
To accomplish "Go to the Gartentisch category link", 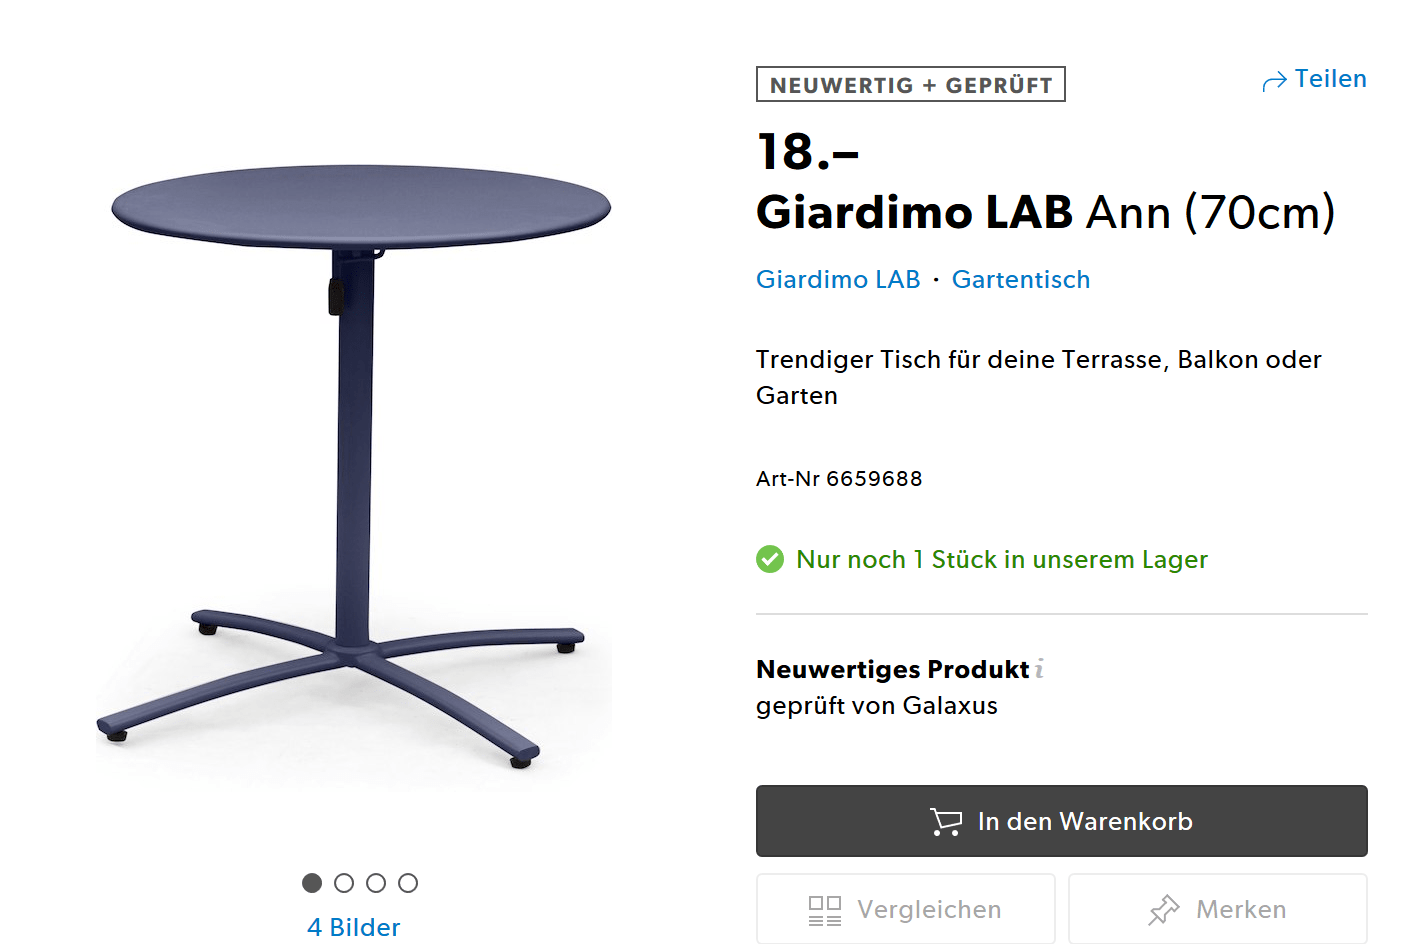I will [x=1020, y=280].
